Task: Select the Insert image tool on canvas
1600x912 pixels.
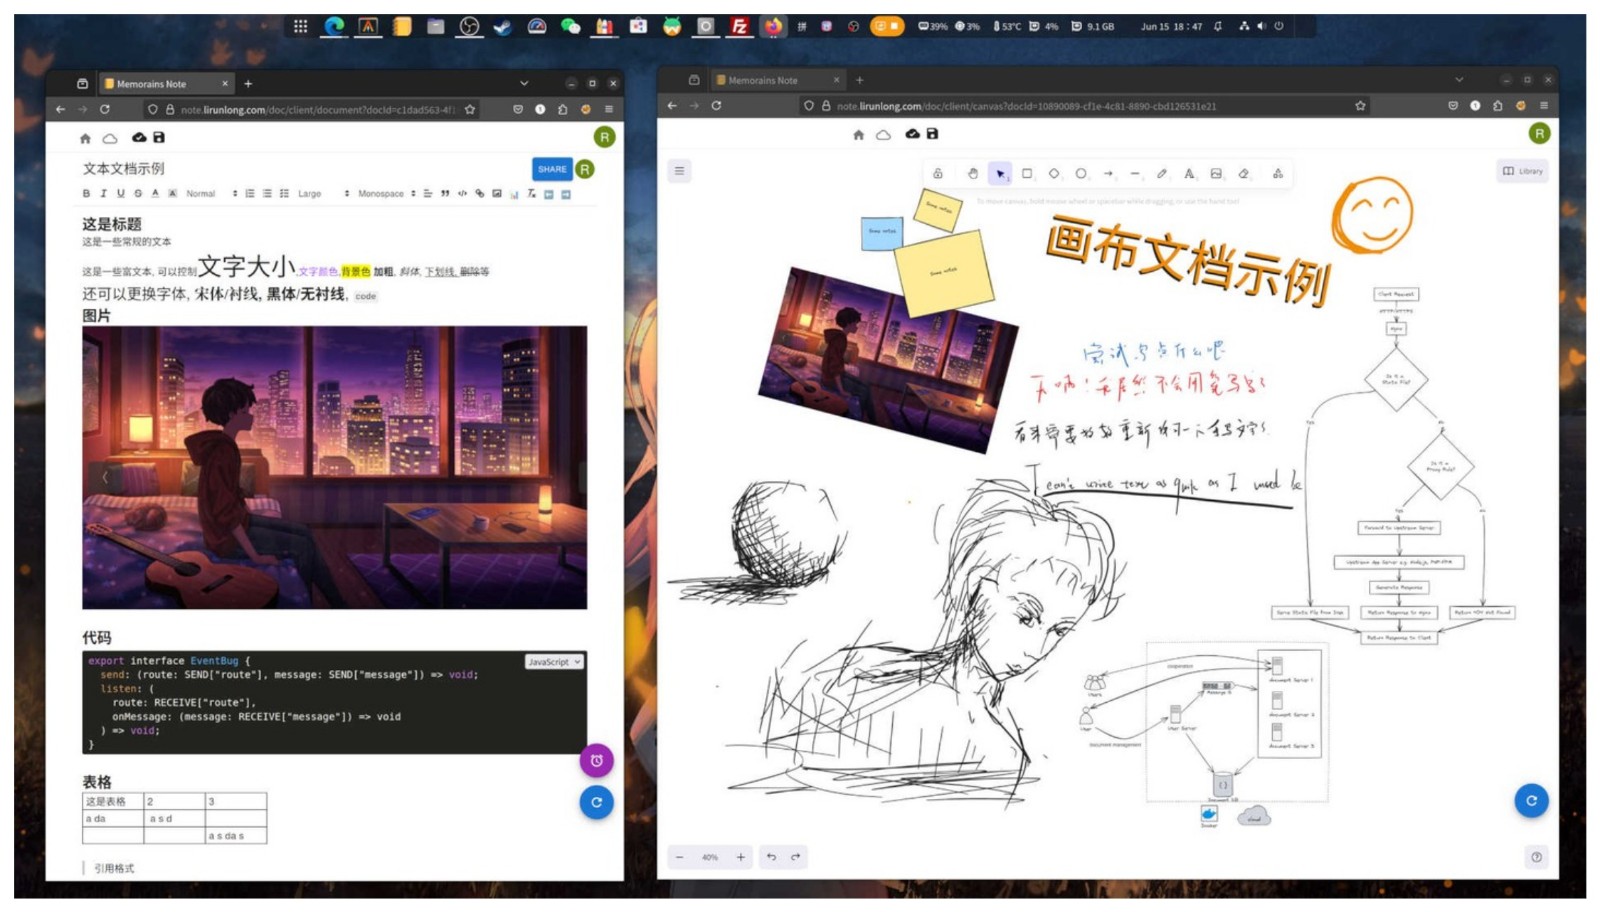Action: coord(1216,174)
